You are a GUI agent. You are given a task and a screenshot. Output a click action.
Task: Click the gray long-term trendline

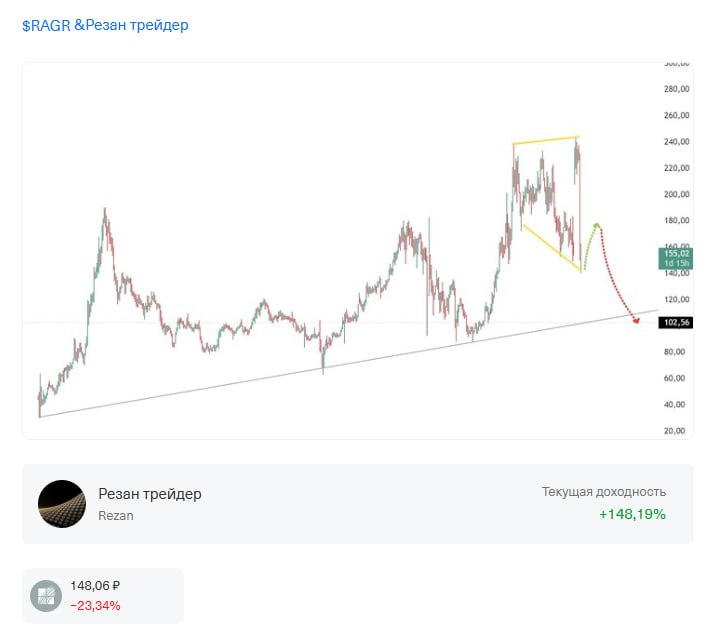[x=349, y=363]
